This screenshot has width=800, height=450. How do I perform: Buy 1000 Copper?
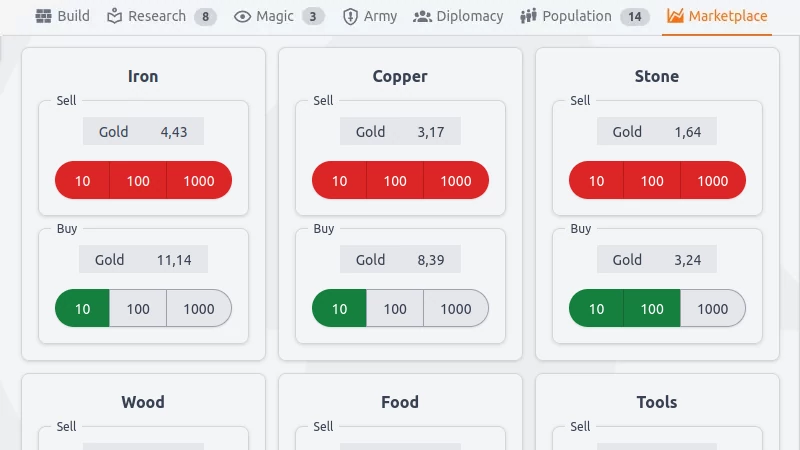(456, 309)
